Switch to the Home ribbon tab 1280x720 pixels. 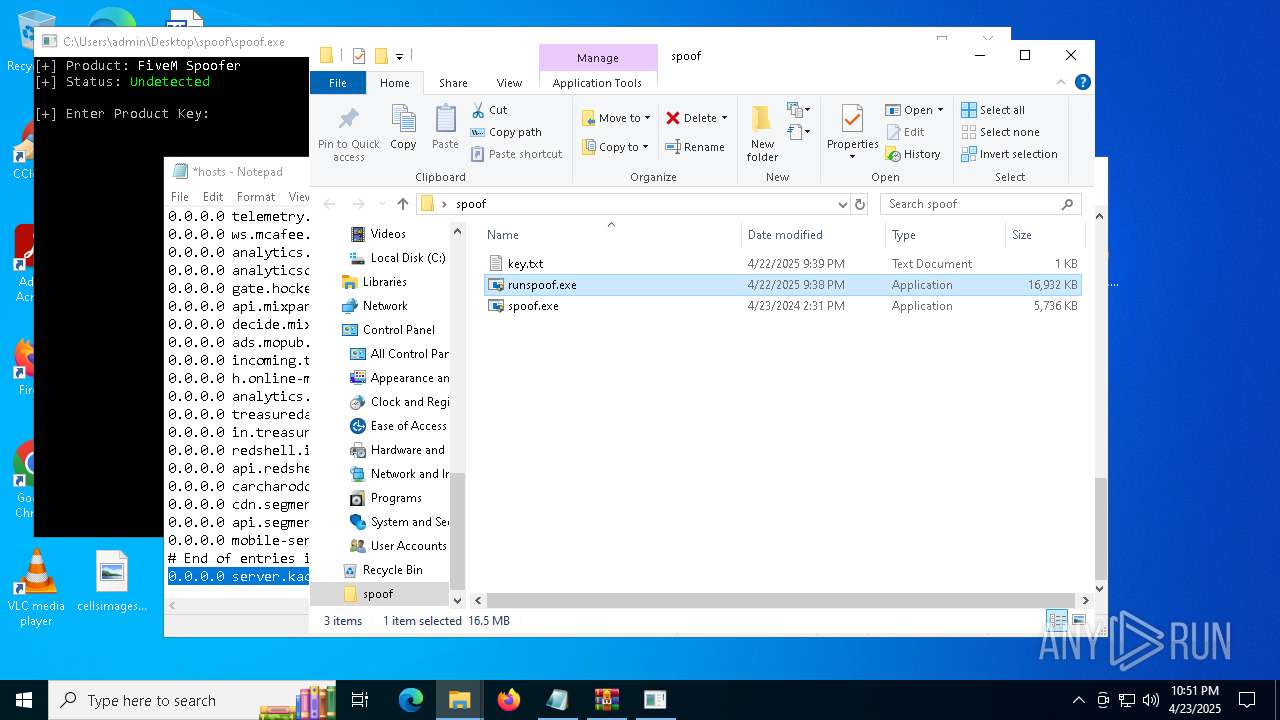tap(394, 83)
